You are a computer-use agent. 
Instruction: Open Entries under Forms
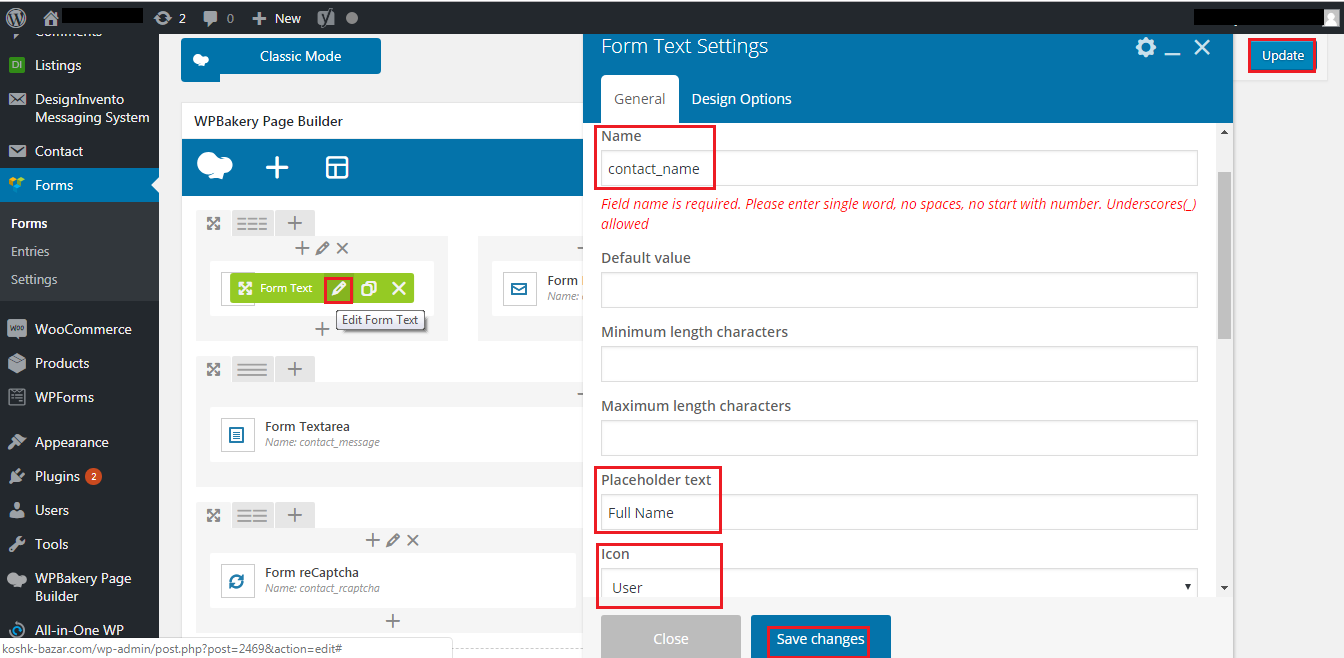[x=30, y=251]
